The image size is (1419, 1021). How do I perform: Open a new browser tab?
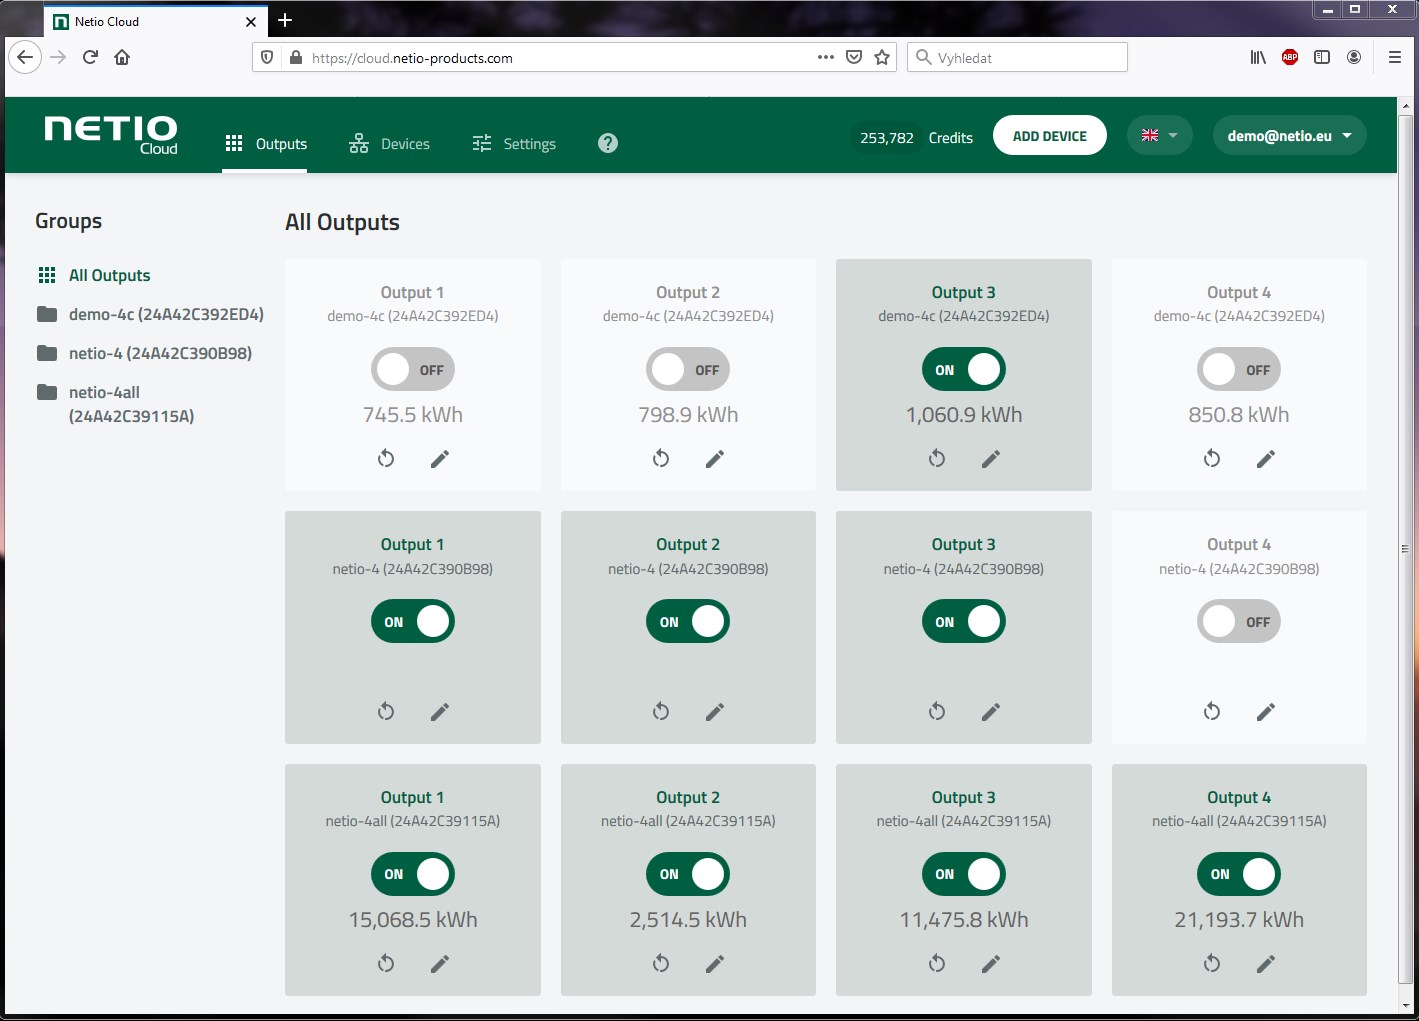(x=285, y=20)
